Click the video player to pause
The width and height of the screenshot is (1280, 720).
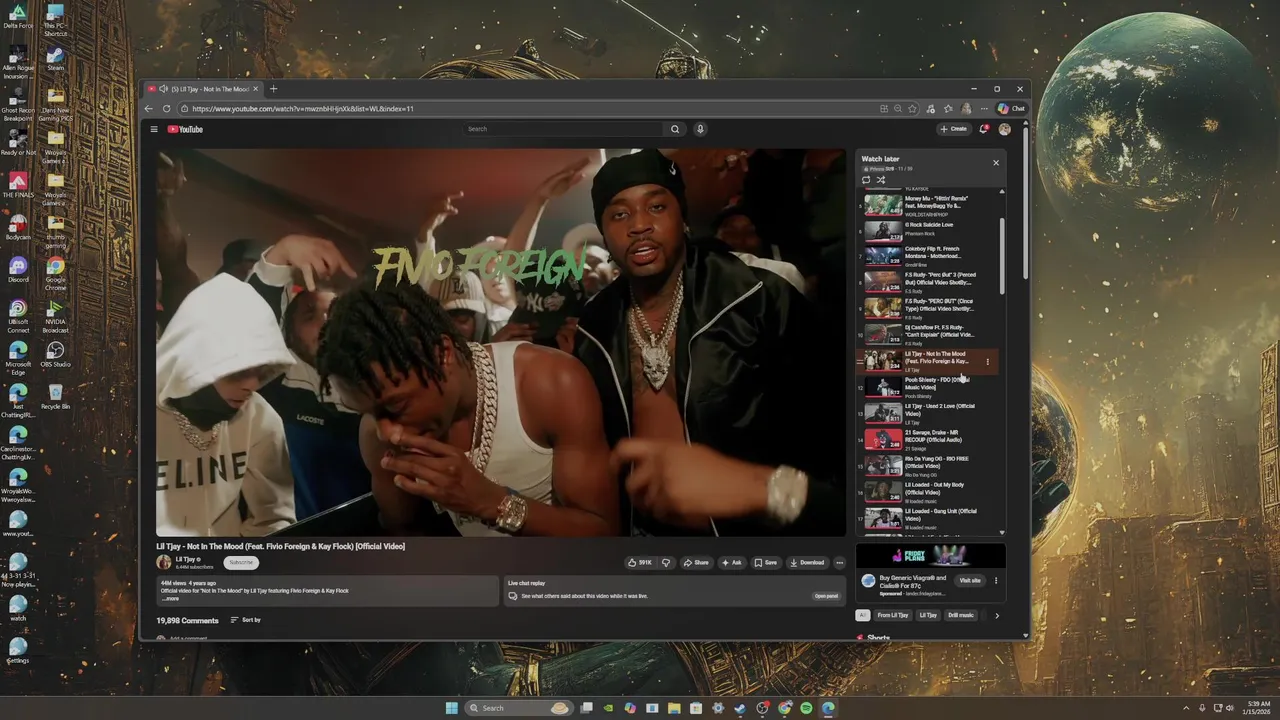[x=500, y=342]
